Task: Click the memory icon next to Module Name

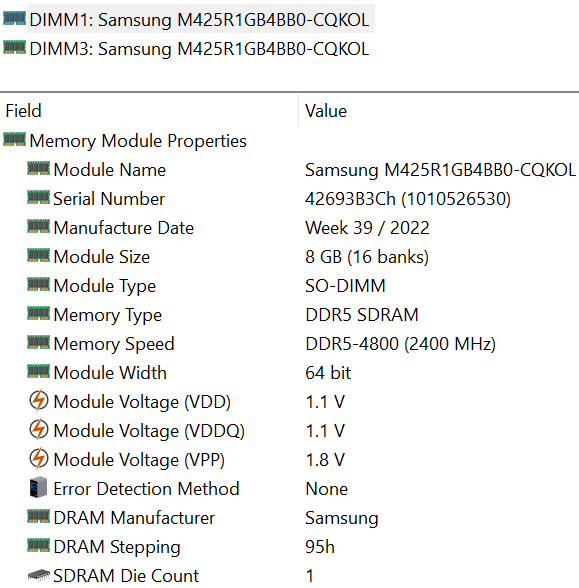Action: (38, 168)
